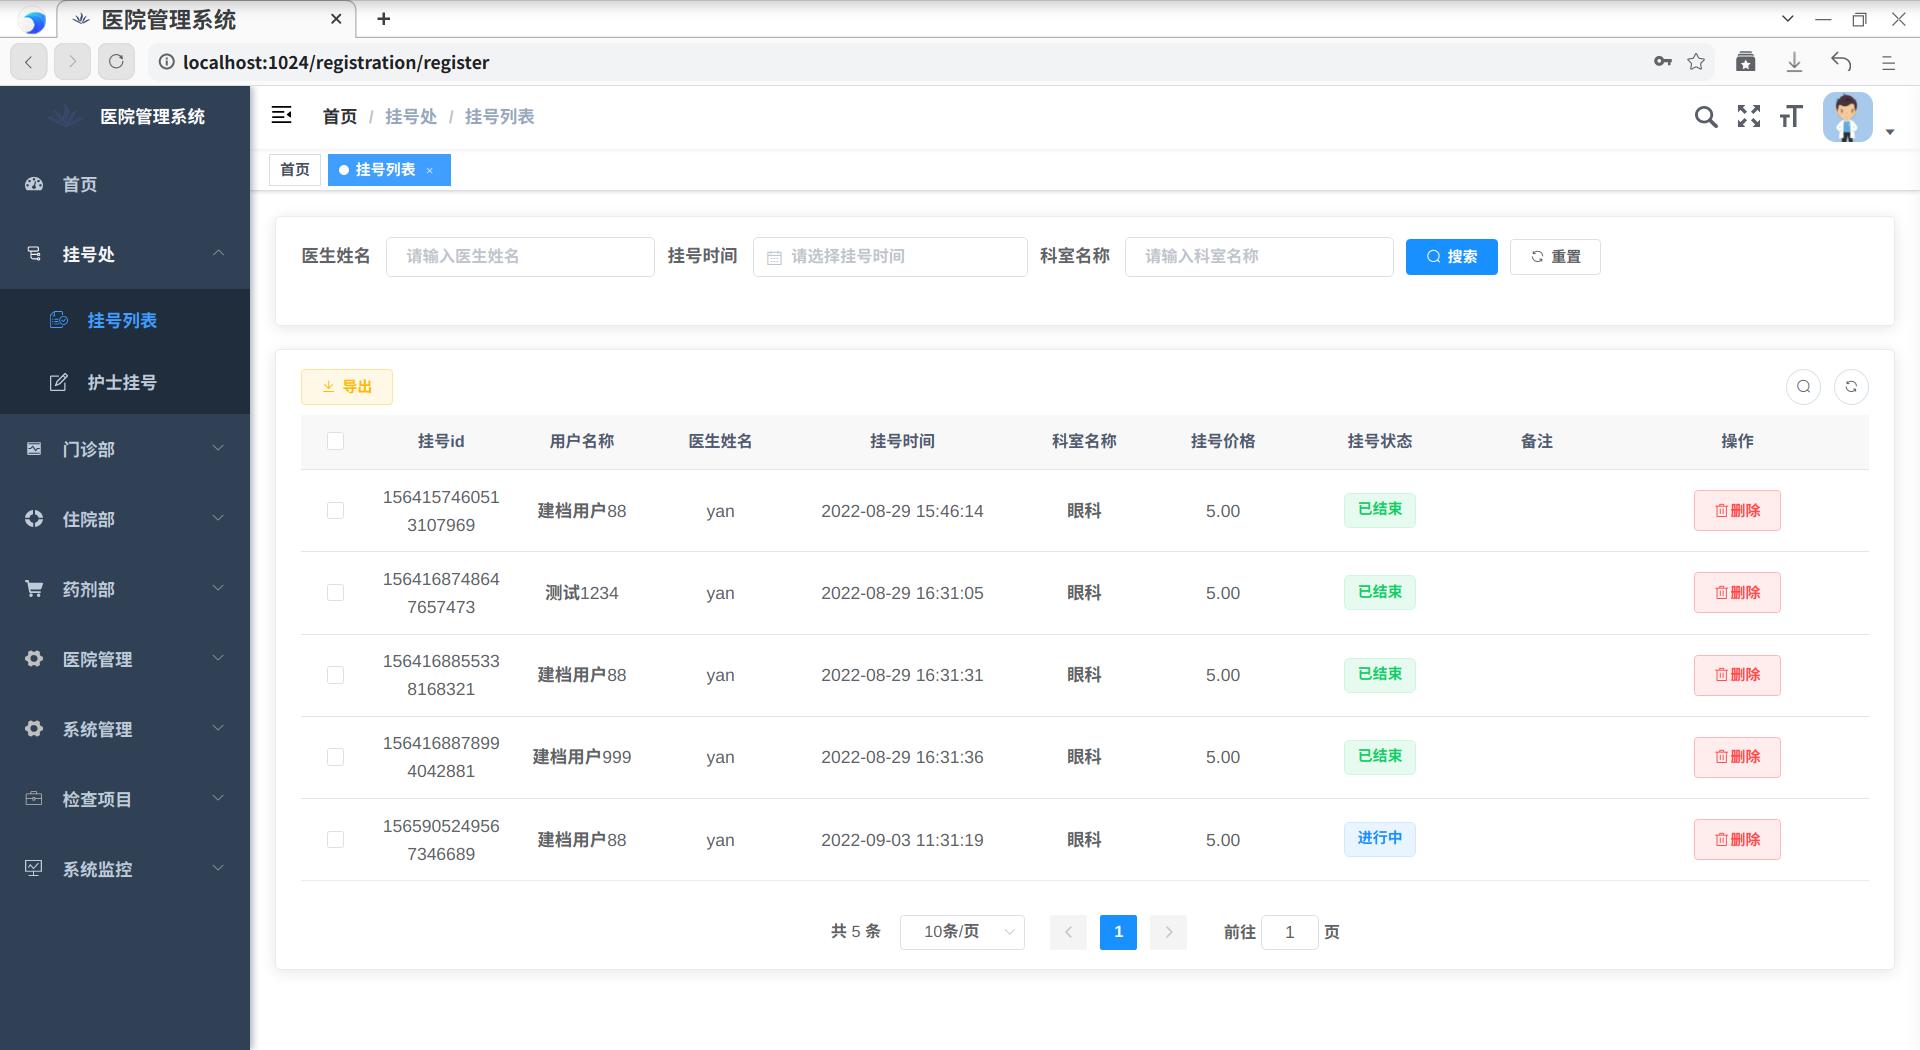
Task: Click the 重置 reset button
Action: pos(1555,257)
